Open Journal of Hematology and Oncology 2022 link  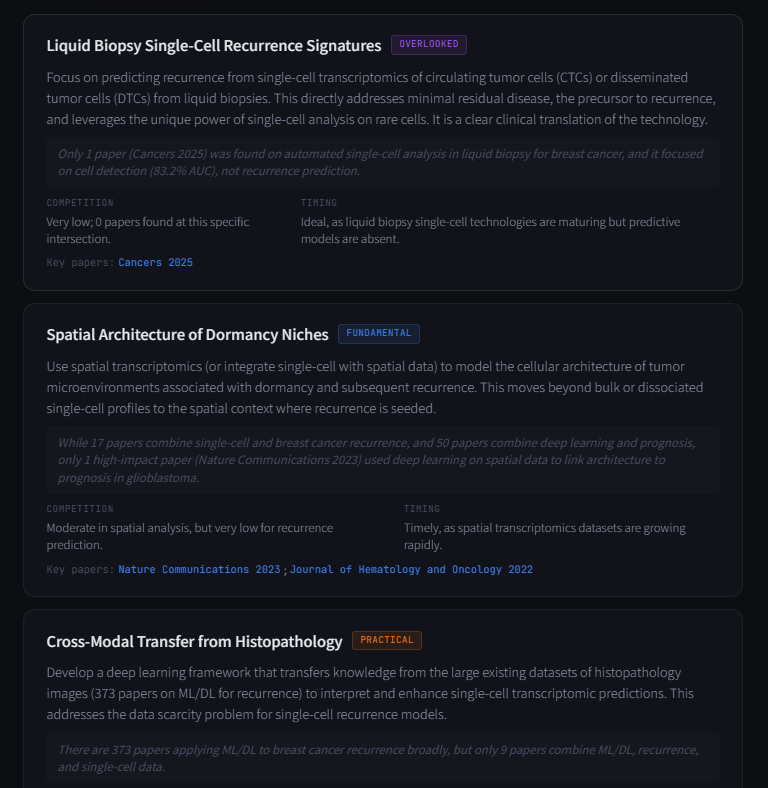click(411, 569)
